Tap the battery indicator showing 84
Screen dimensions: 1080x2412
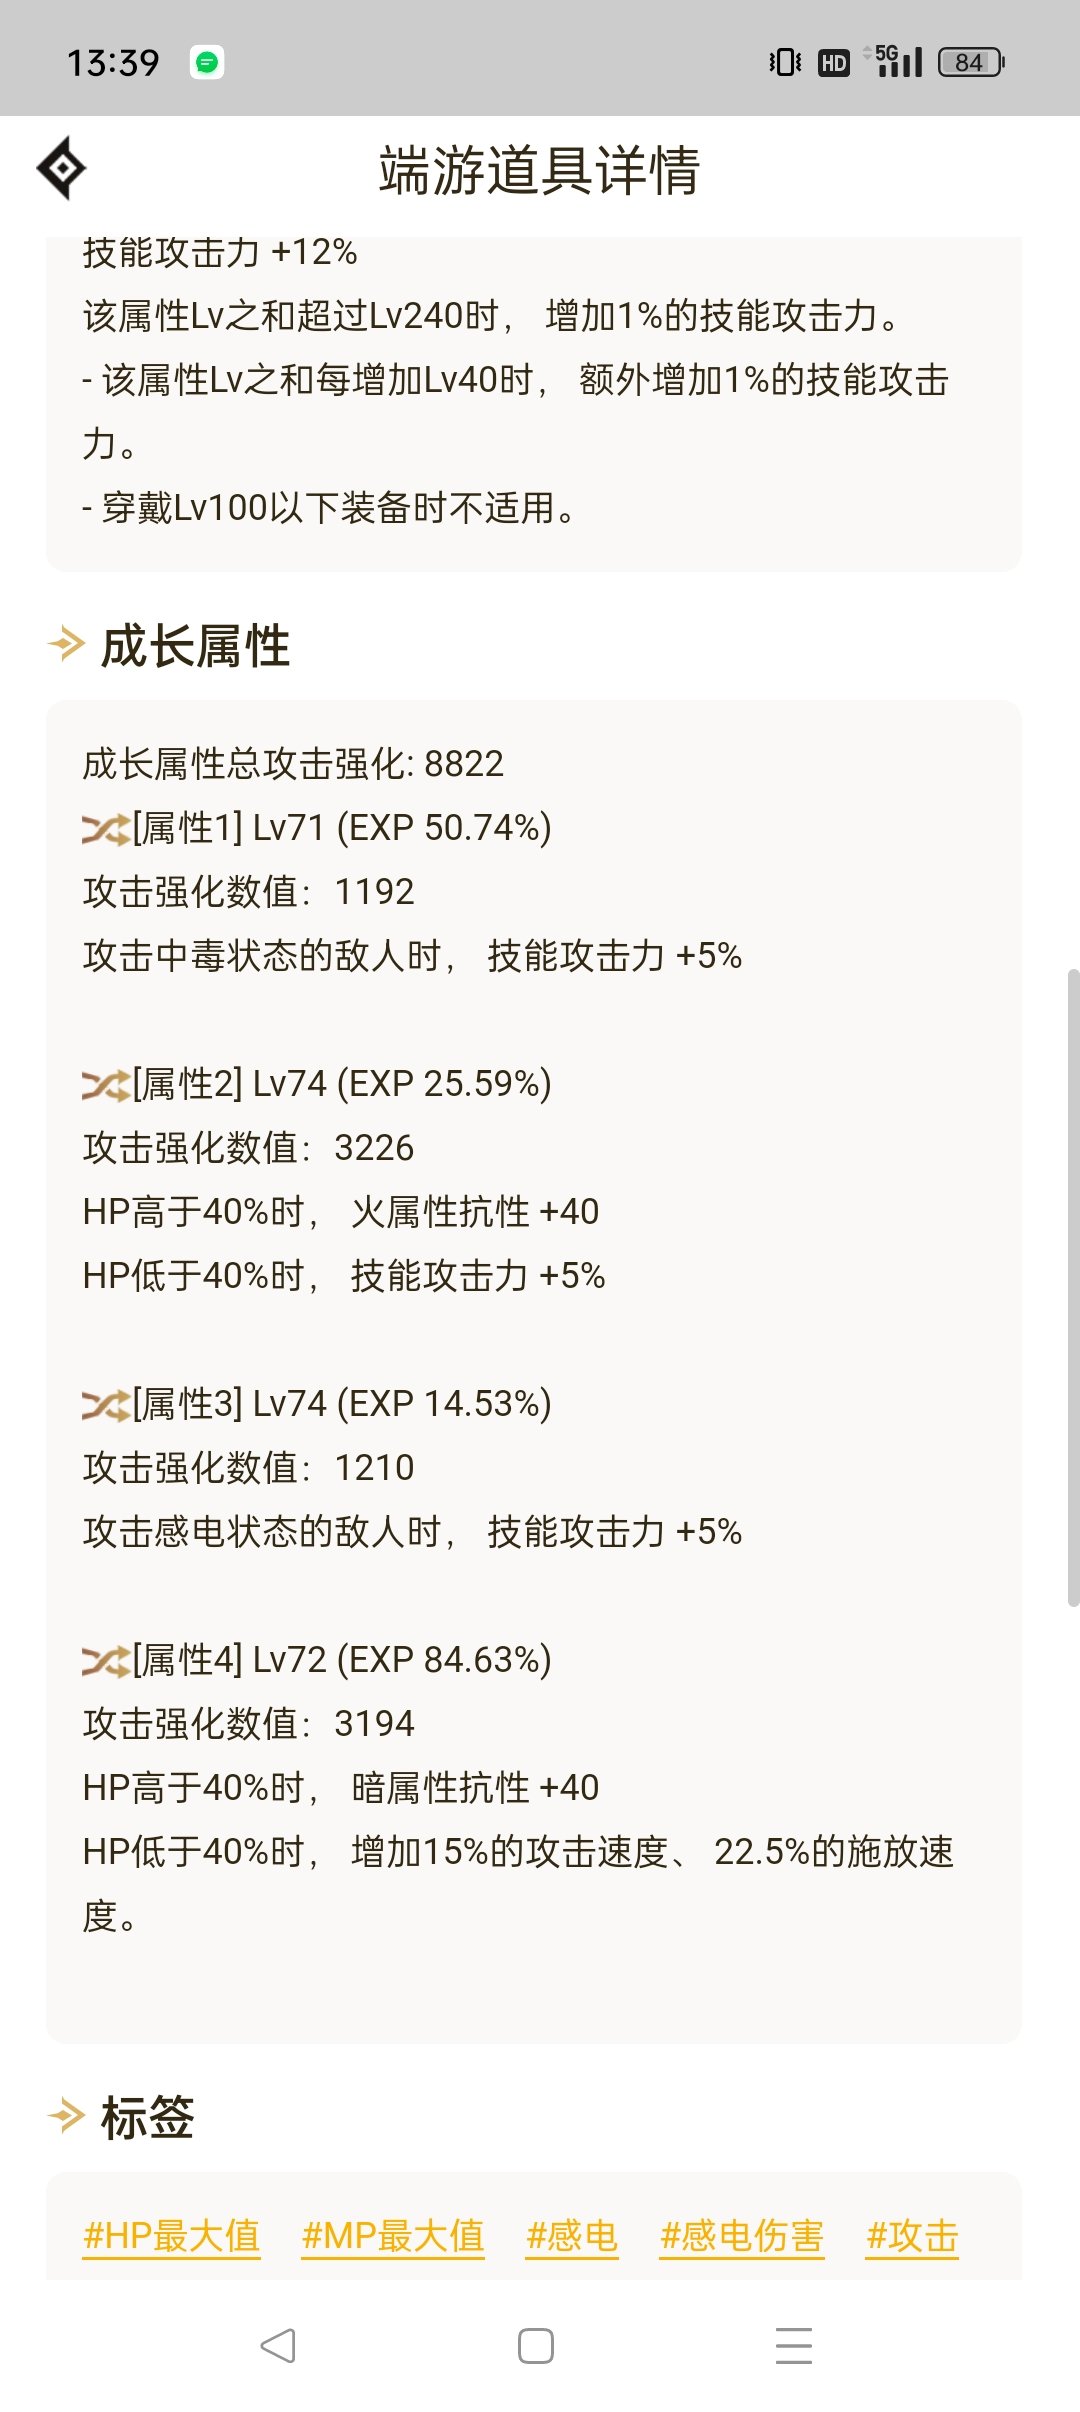coord(970,63)
